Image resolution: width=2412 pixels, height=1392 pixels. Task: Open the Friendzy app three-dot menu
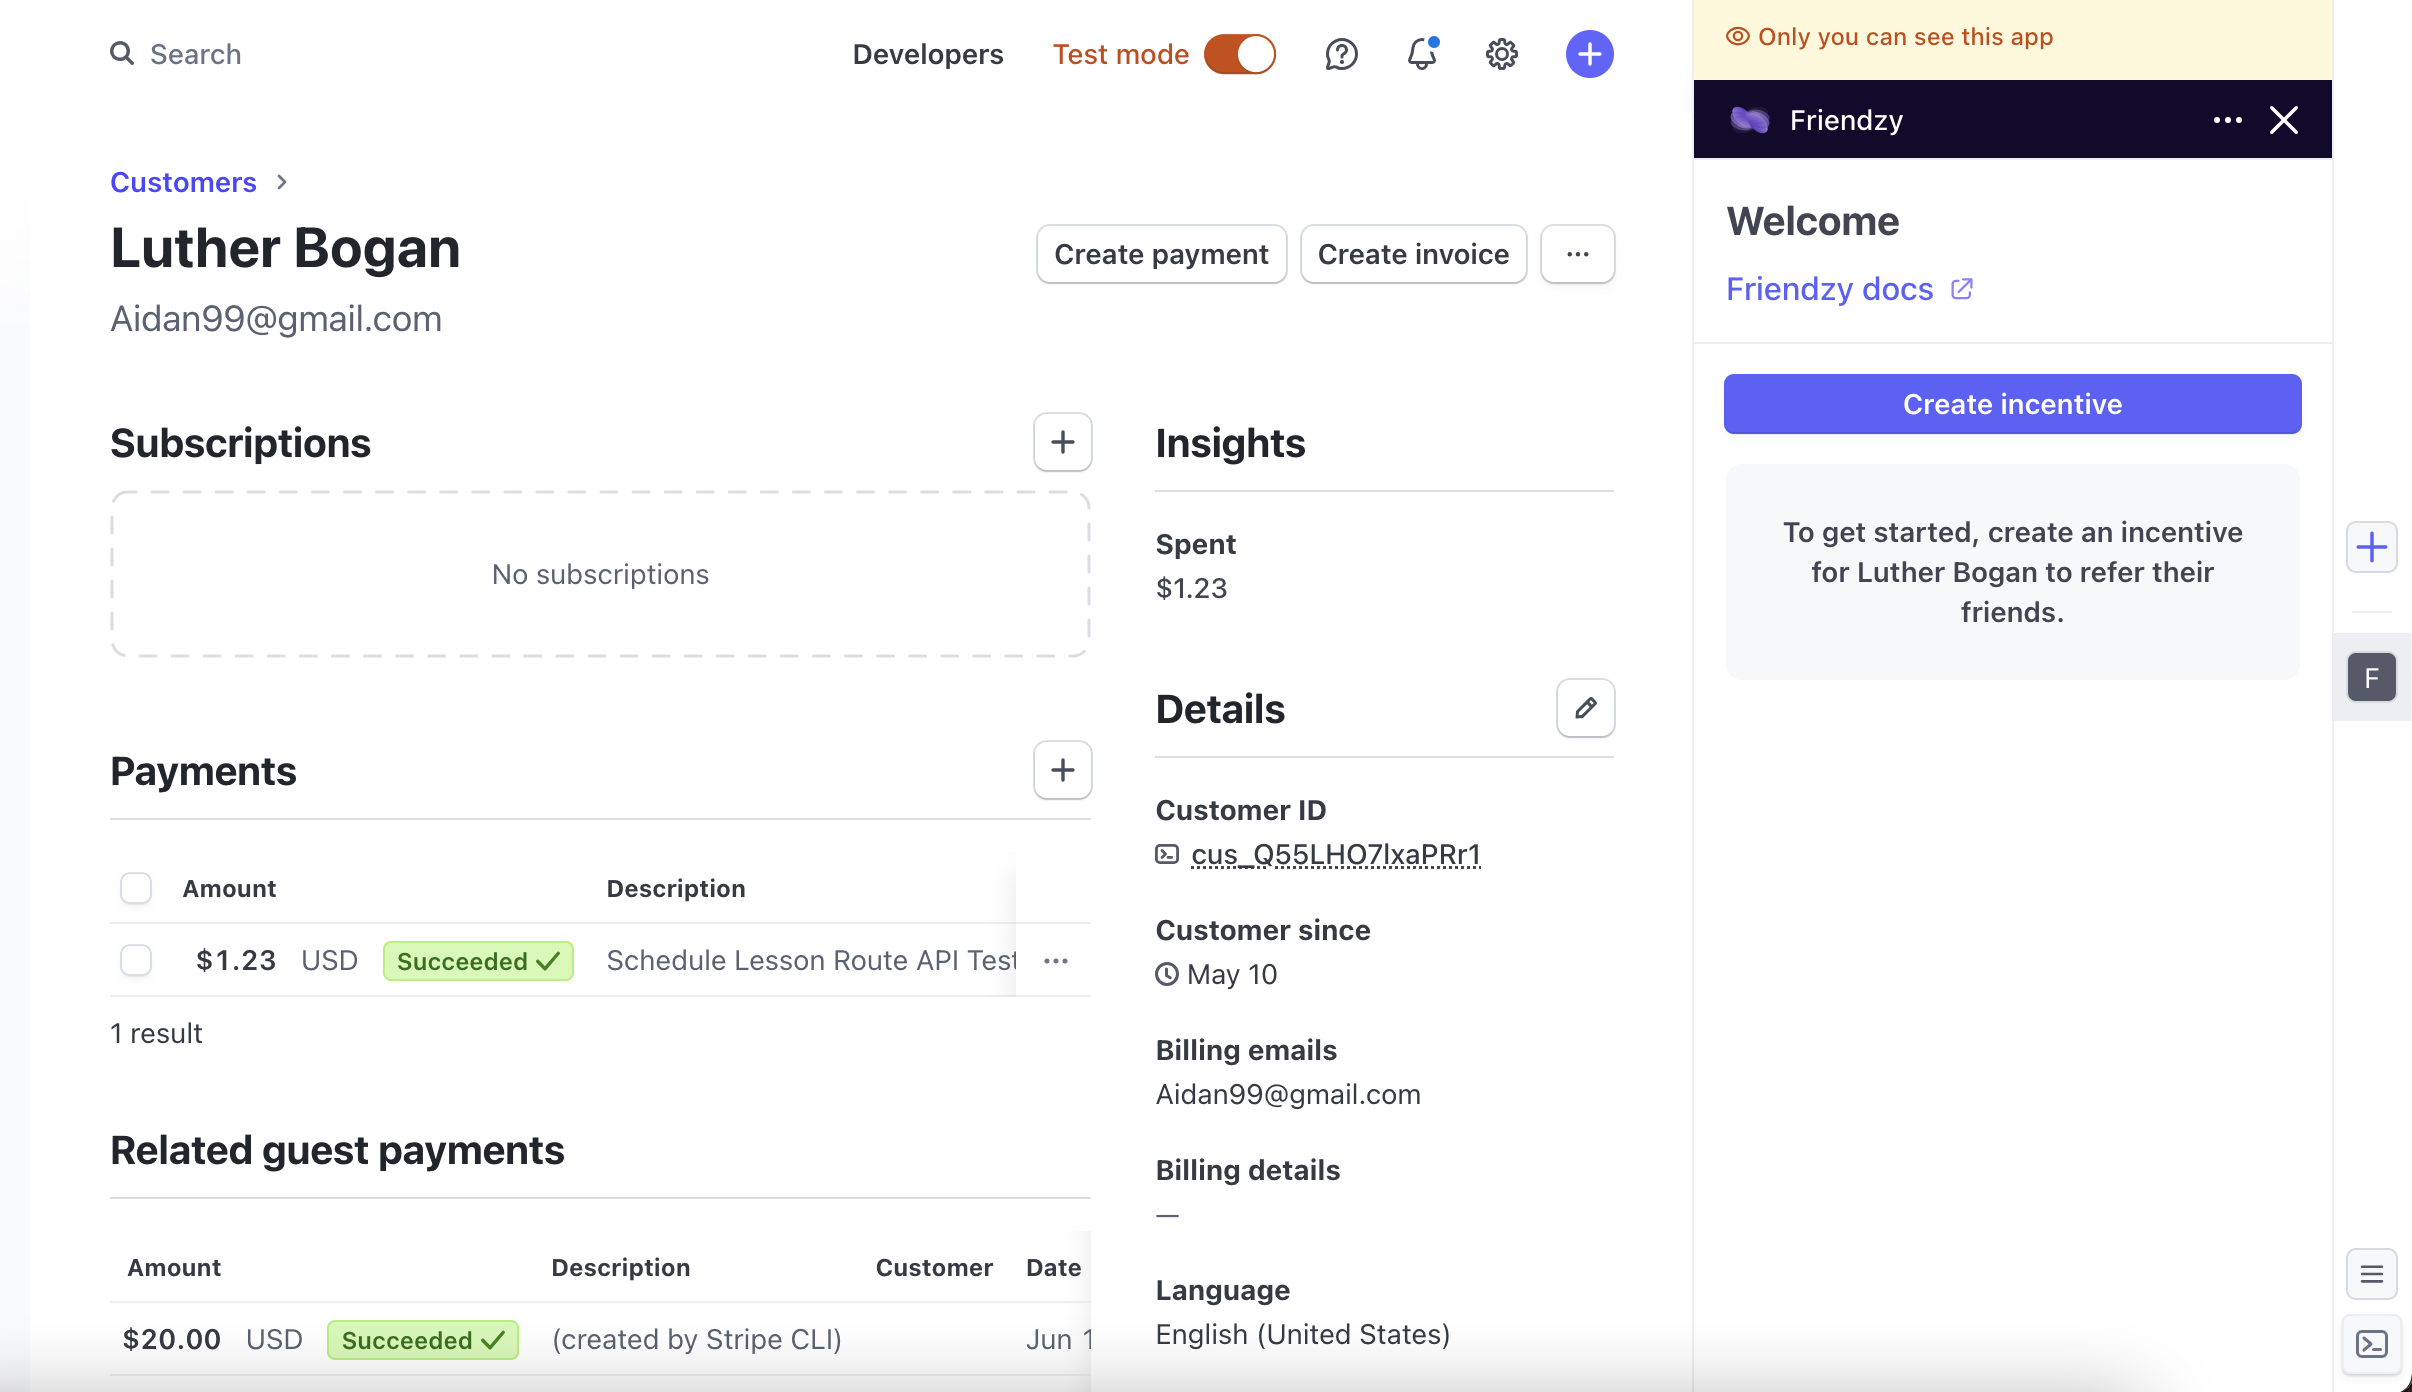tap(2227, 120)
